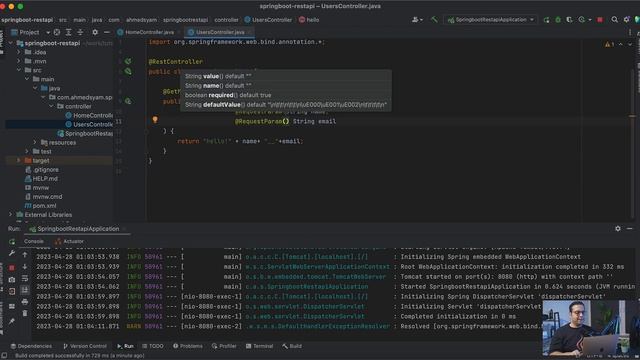Select mvnw.cmd file
The height and width of the screenshot is (360, 640).
(43, 197)
